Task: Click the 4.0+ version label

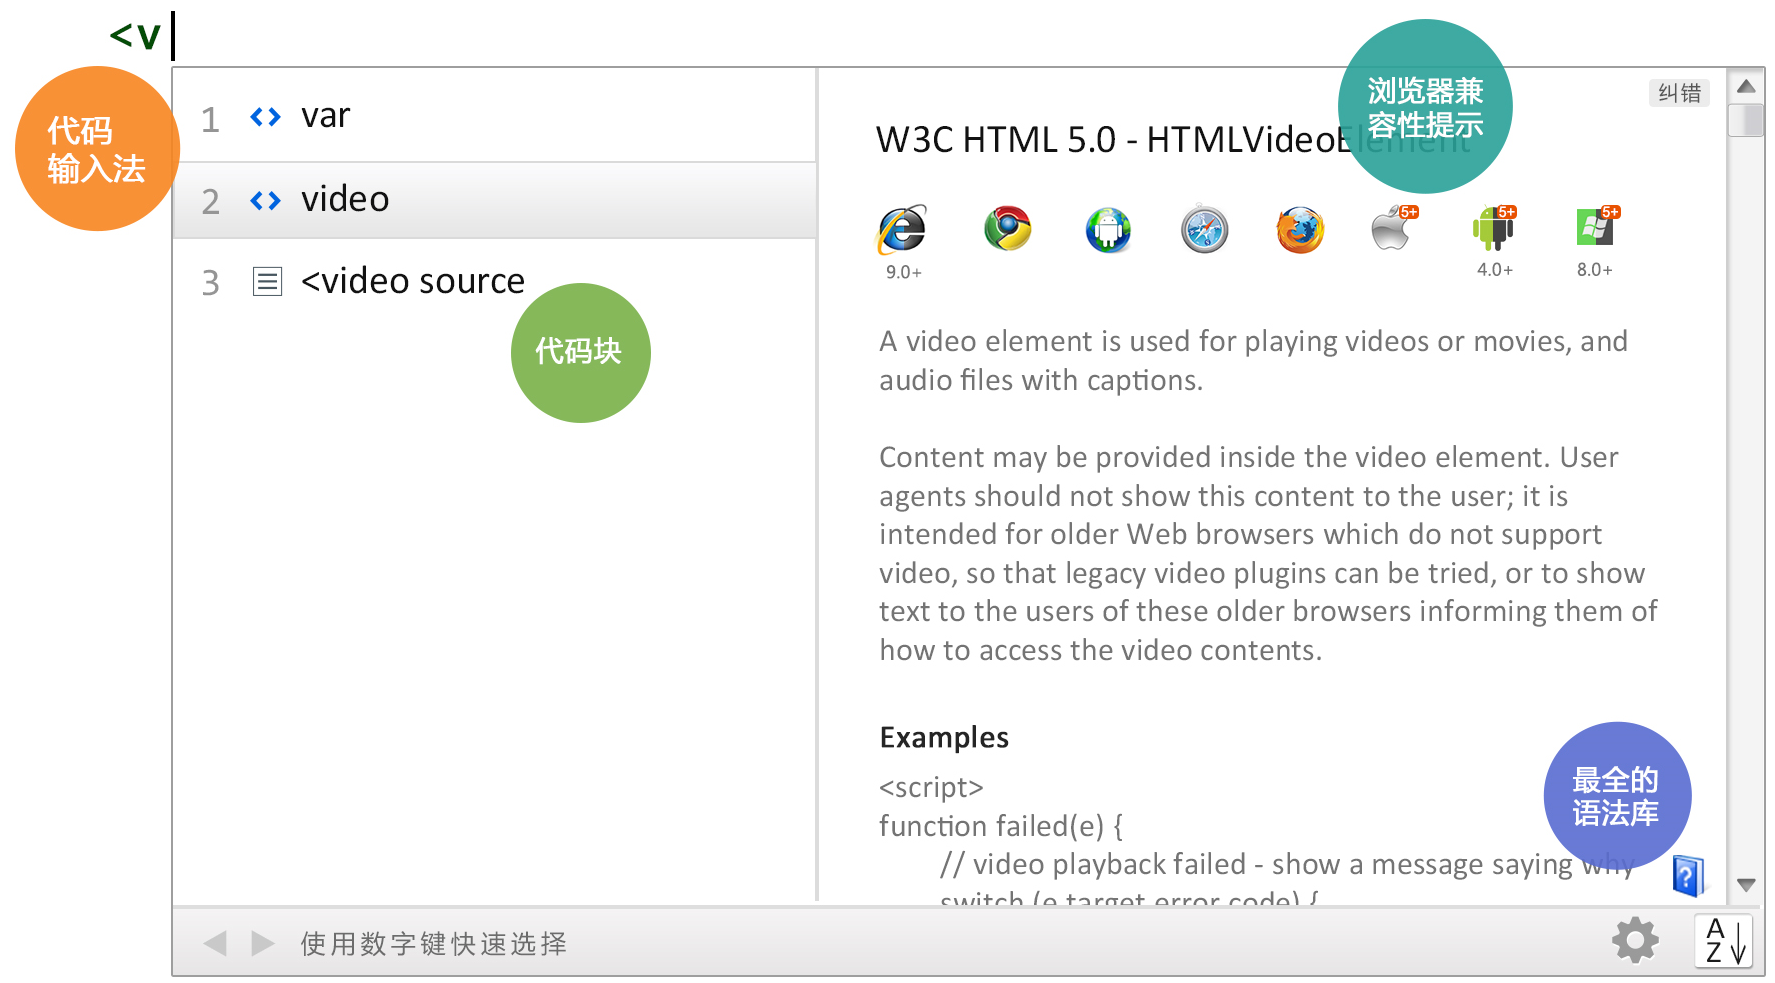Action: pyautogui.click(x=1494, y=270)
